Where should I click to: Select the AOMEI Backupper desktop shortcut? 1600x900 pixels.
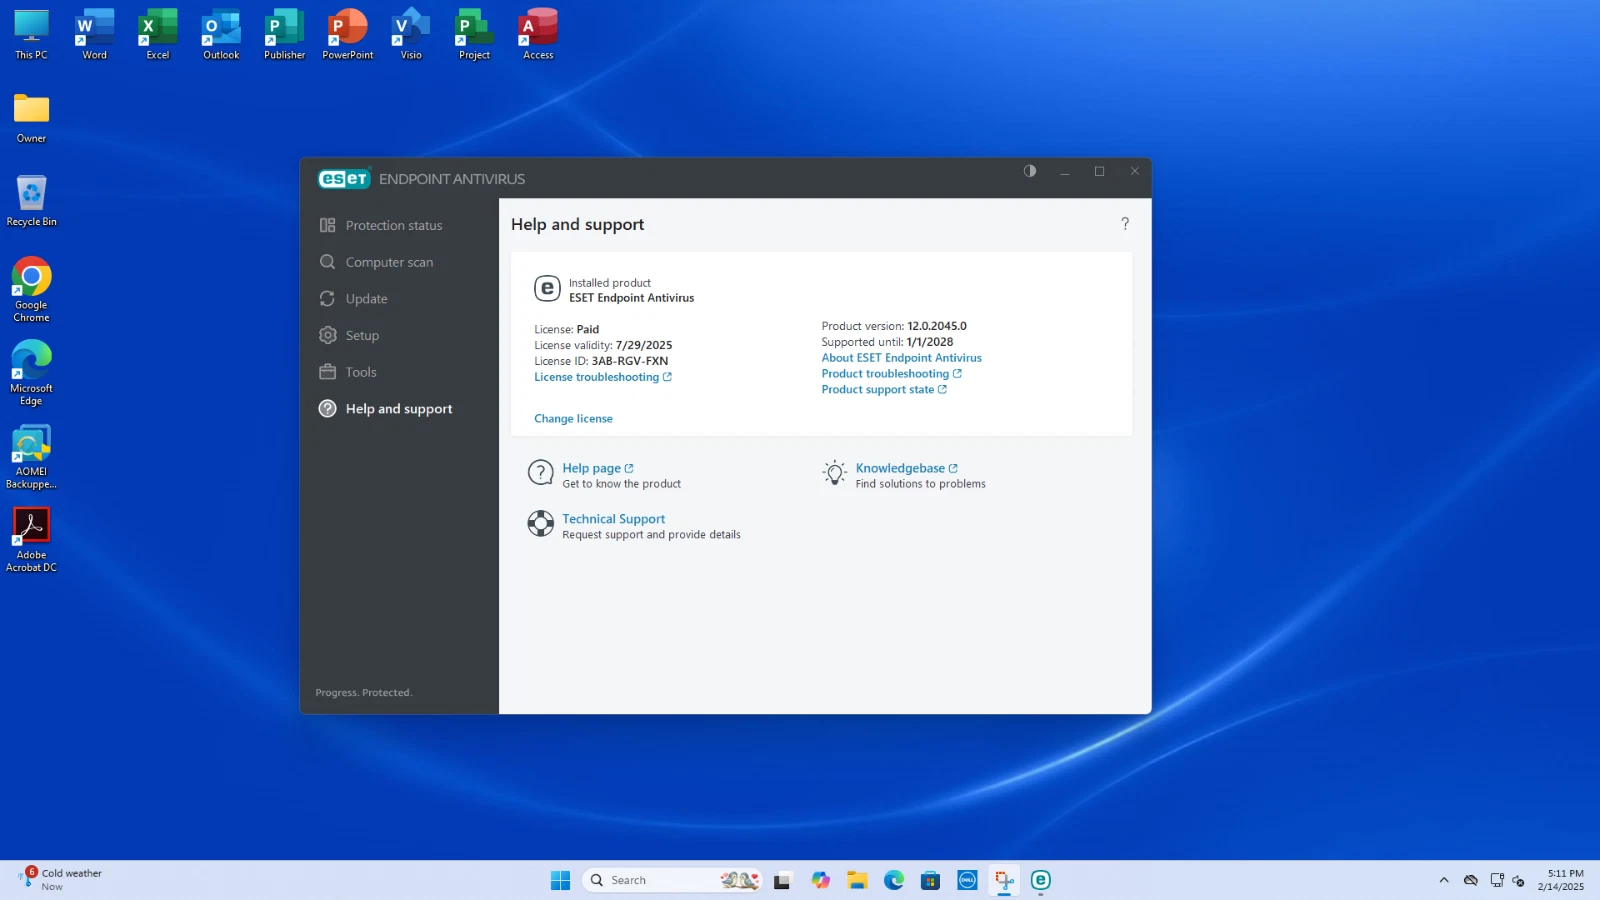[31, 457]
